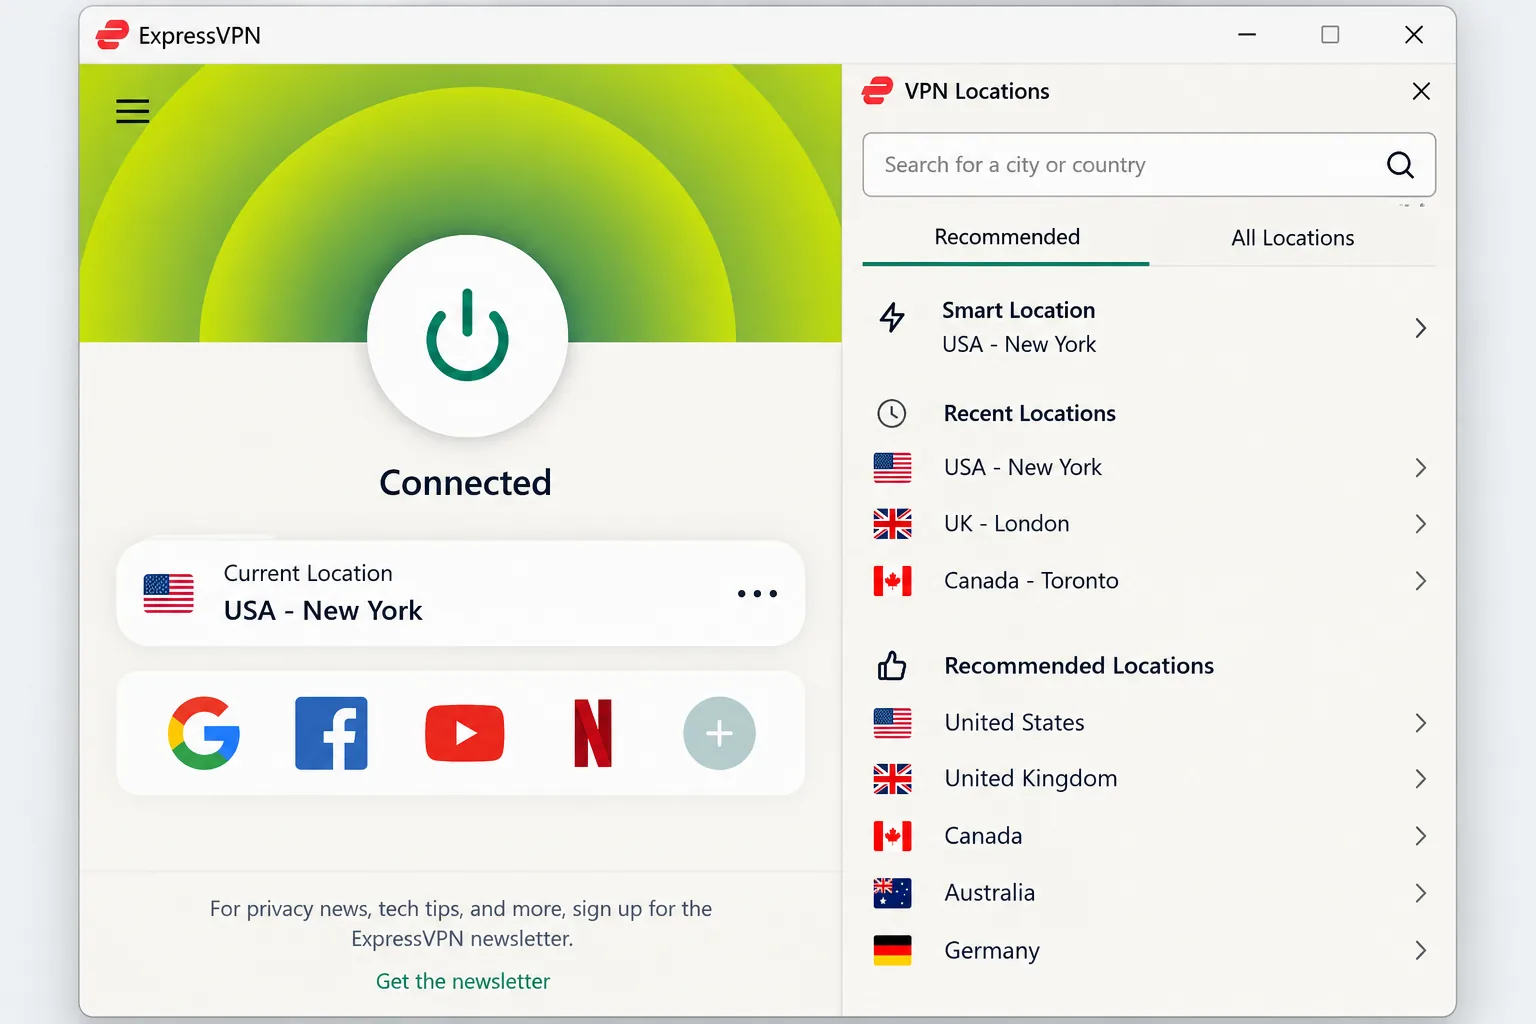The width and height of the screenshot is (1536, 1024).
Task: Select Canada in Recommended Locations
Action: (x=1149, y=836)
